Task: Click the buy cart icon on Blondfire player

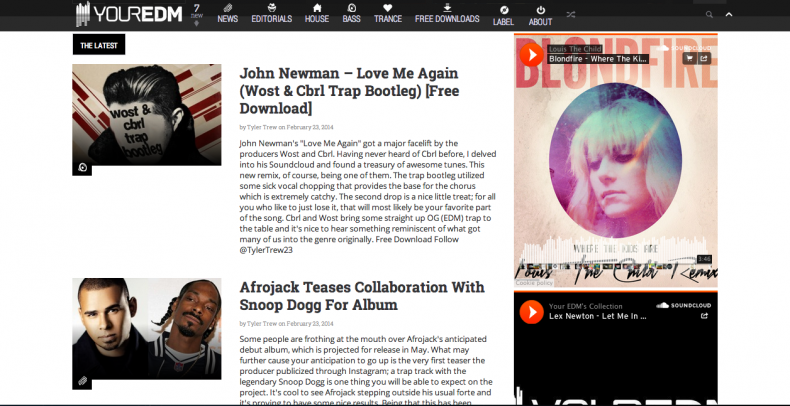Action: pos(692,58)
